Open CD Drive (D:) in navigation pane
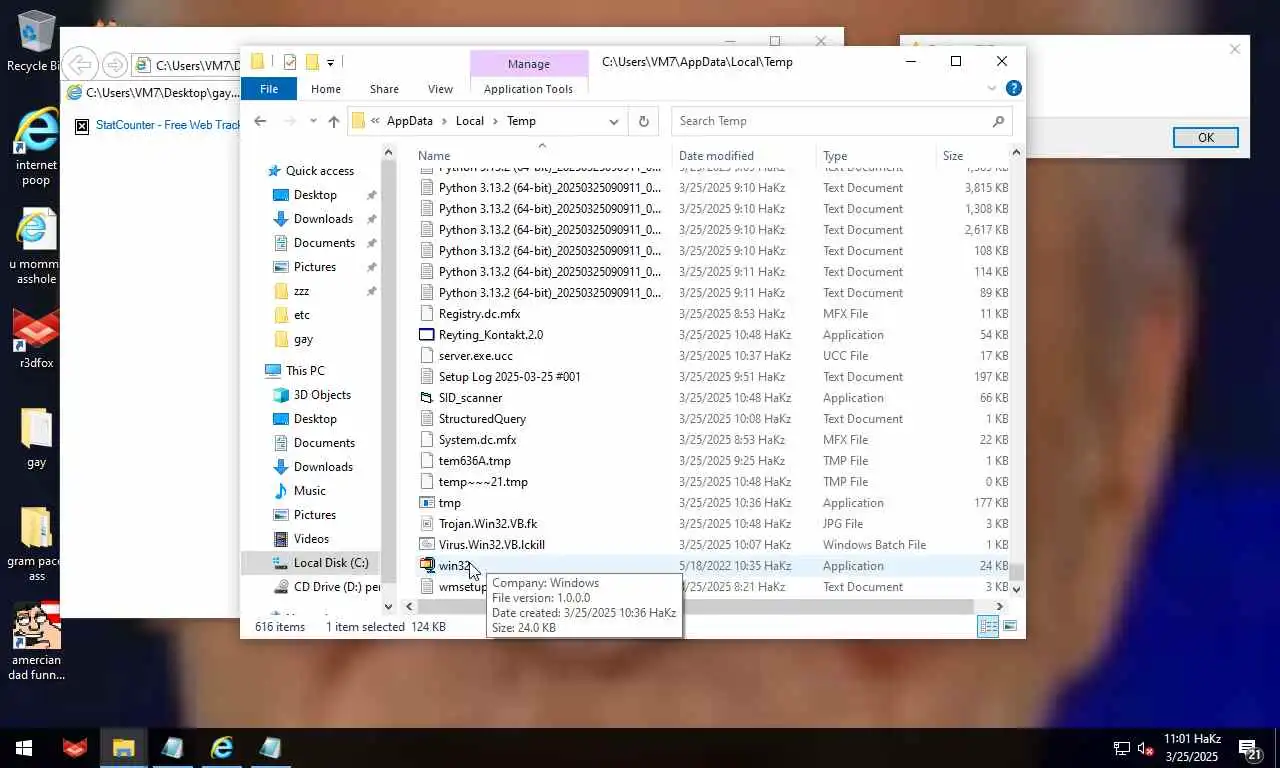This screenshot has width=1280, height=768. (x=325, y=587)
